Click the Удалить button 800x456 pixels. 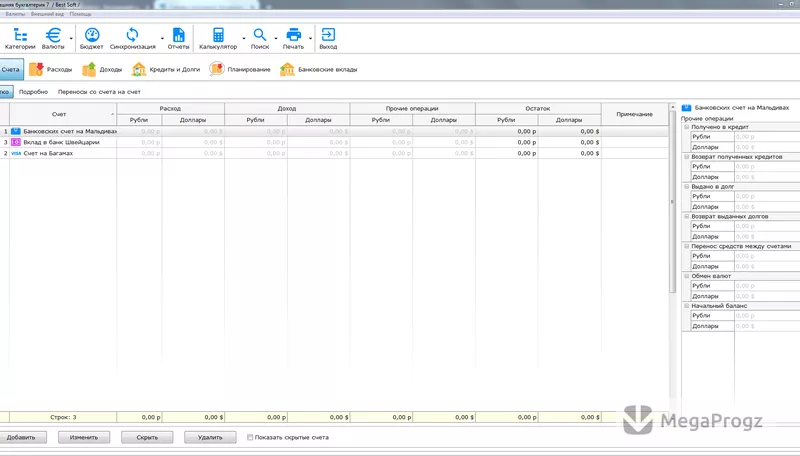(210, 437)
